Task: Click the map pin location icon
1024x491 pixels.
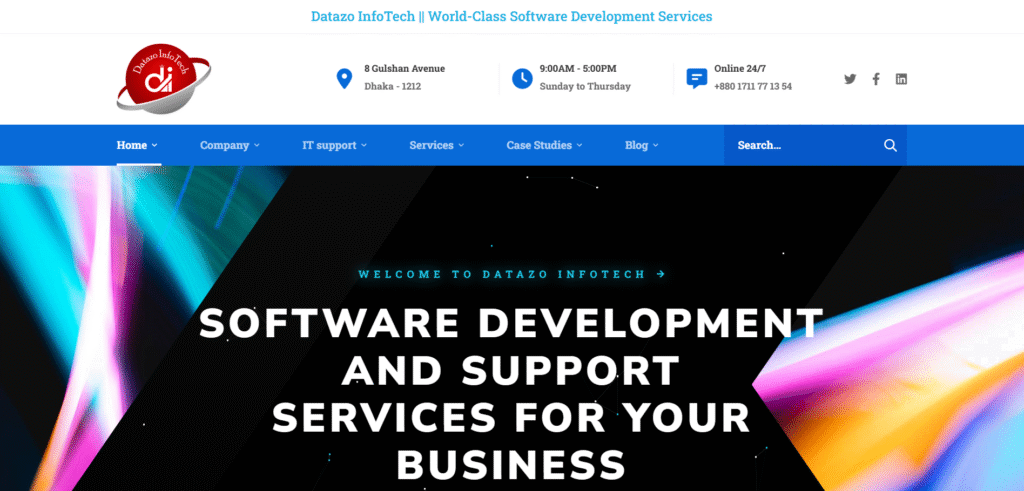Action: coord(344,78)
